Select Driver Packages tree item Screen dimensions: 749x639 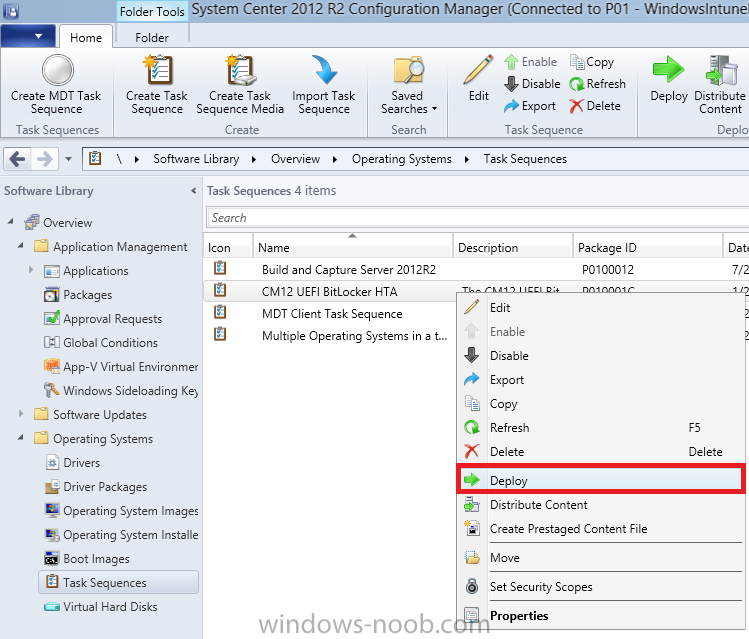(x=96, y=487)
